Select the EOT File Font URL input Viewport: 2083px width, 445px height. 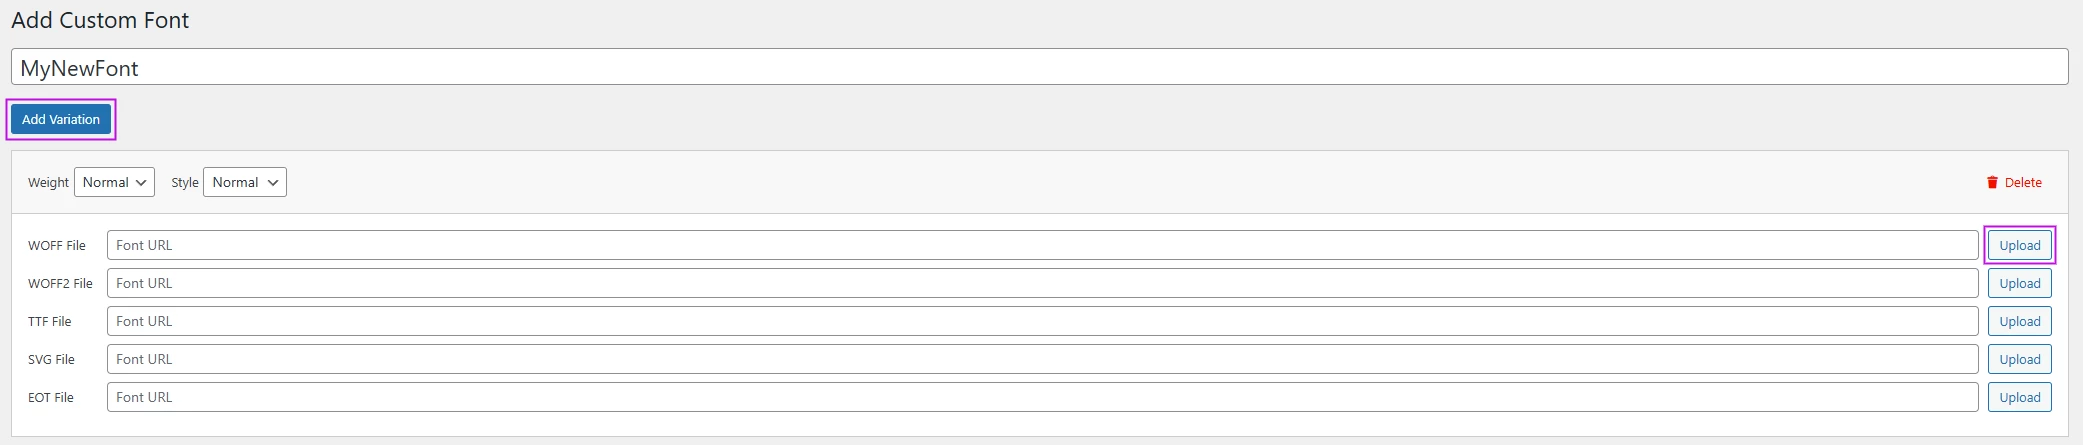pyautogui.click(x=1042, y=397)
